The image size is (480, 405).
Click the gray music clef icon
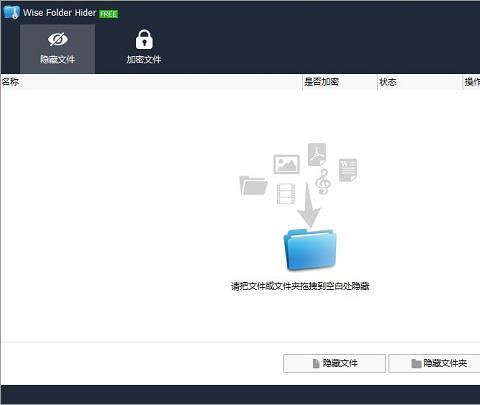(323, 181)
